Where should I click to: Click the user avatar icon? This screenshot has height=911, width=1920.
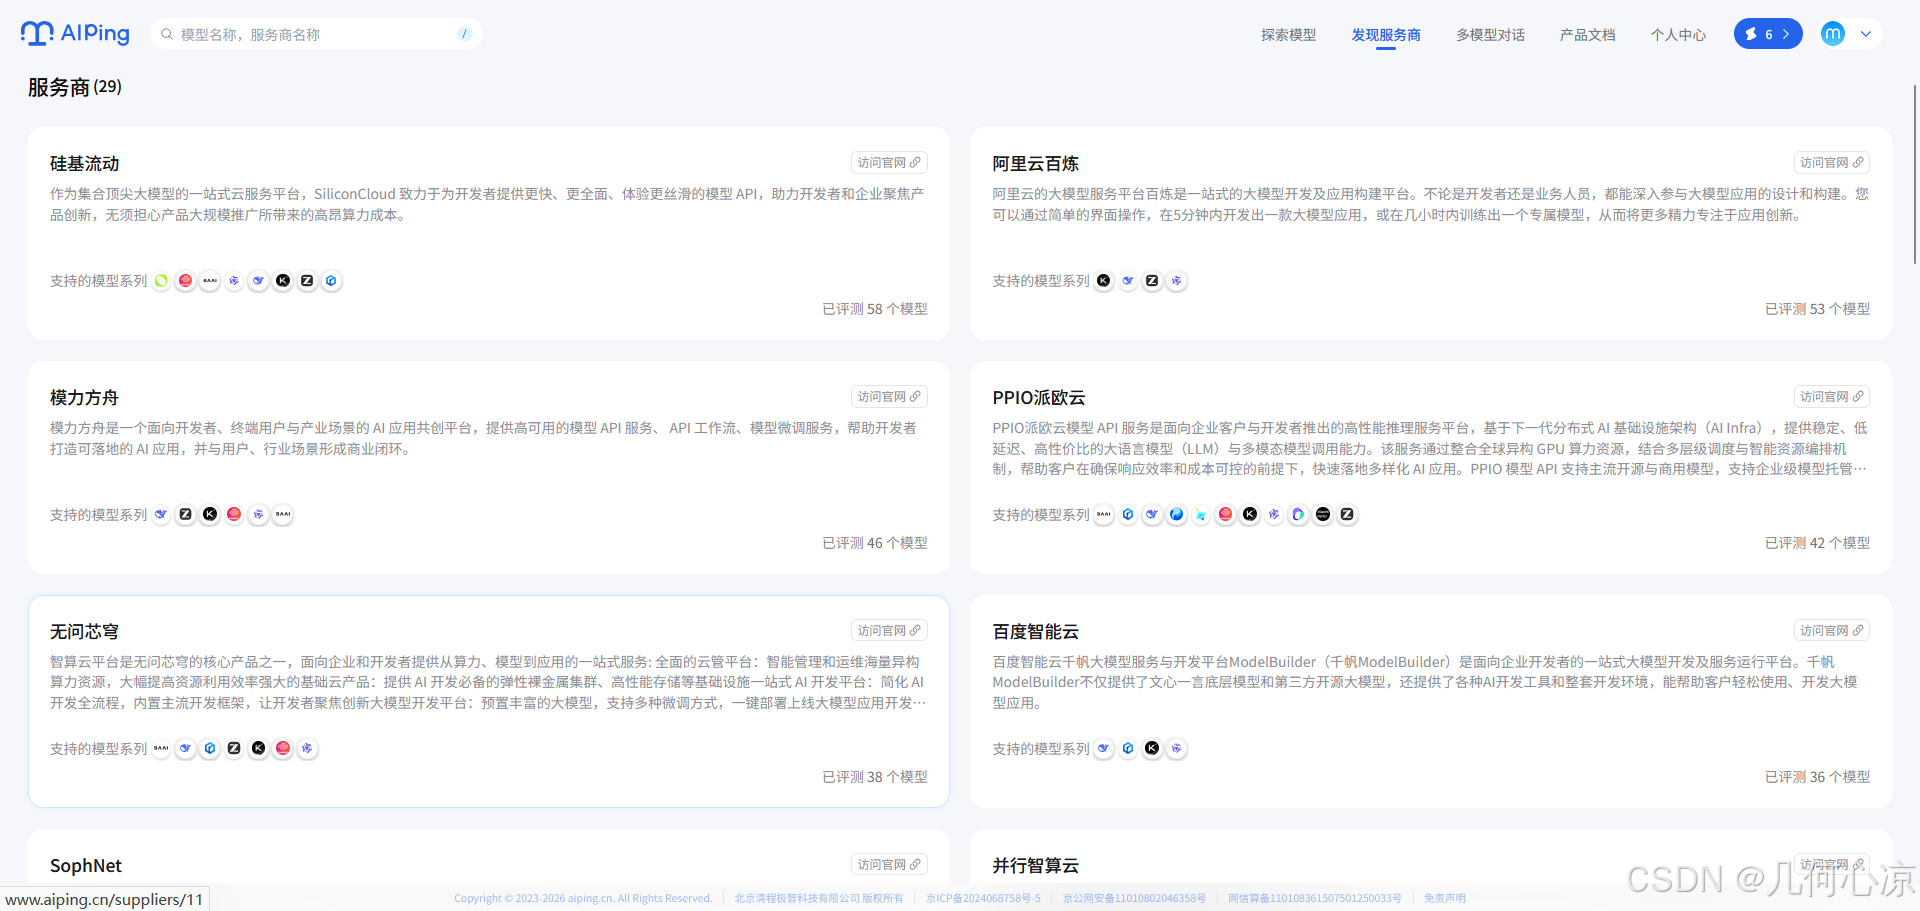[1832, 34]
